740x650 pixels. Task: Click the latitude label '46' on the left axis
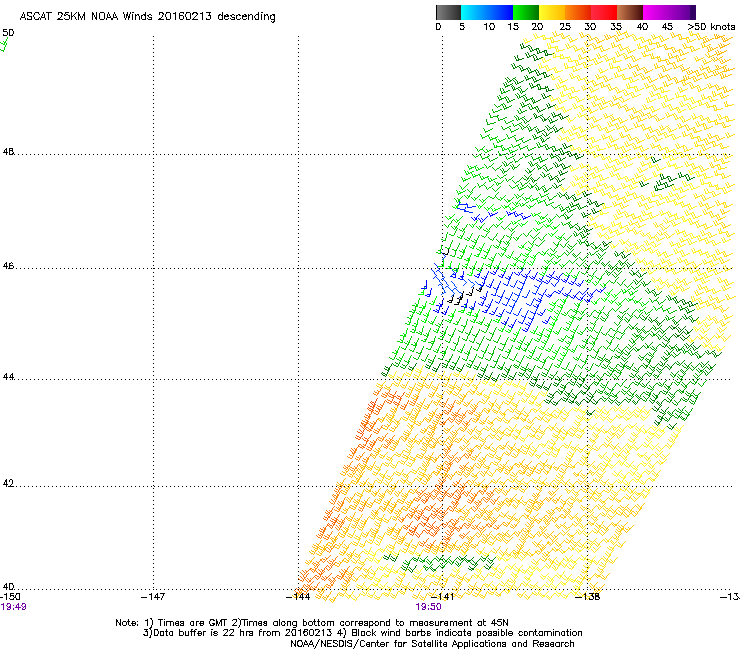(8, 266)
